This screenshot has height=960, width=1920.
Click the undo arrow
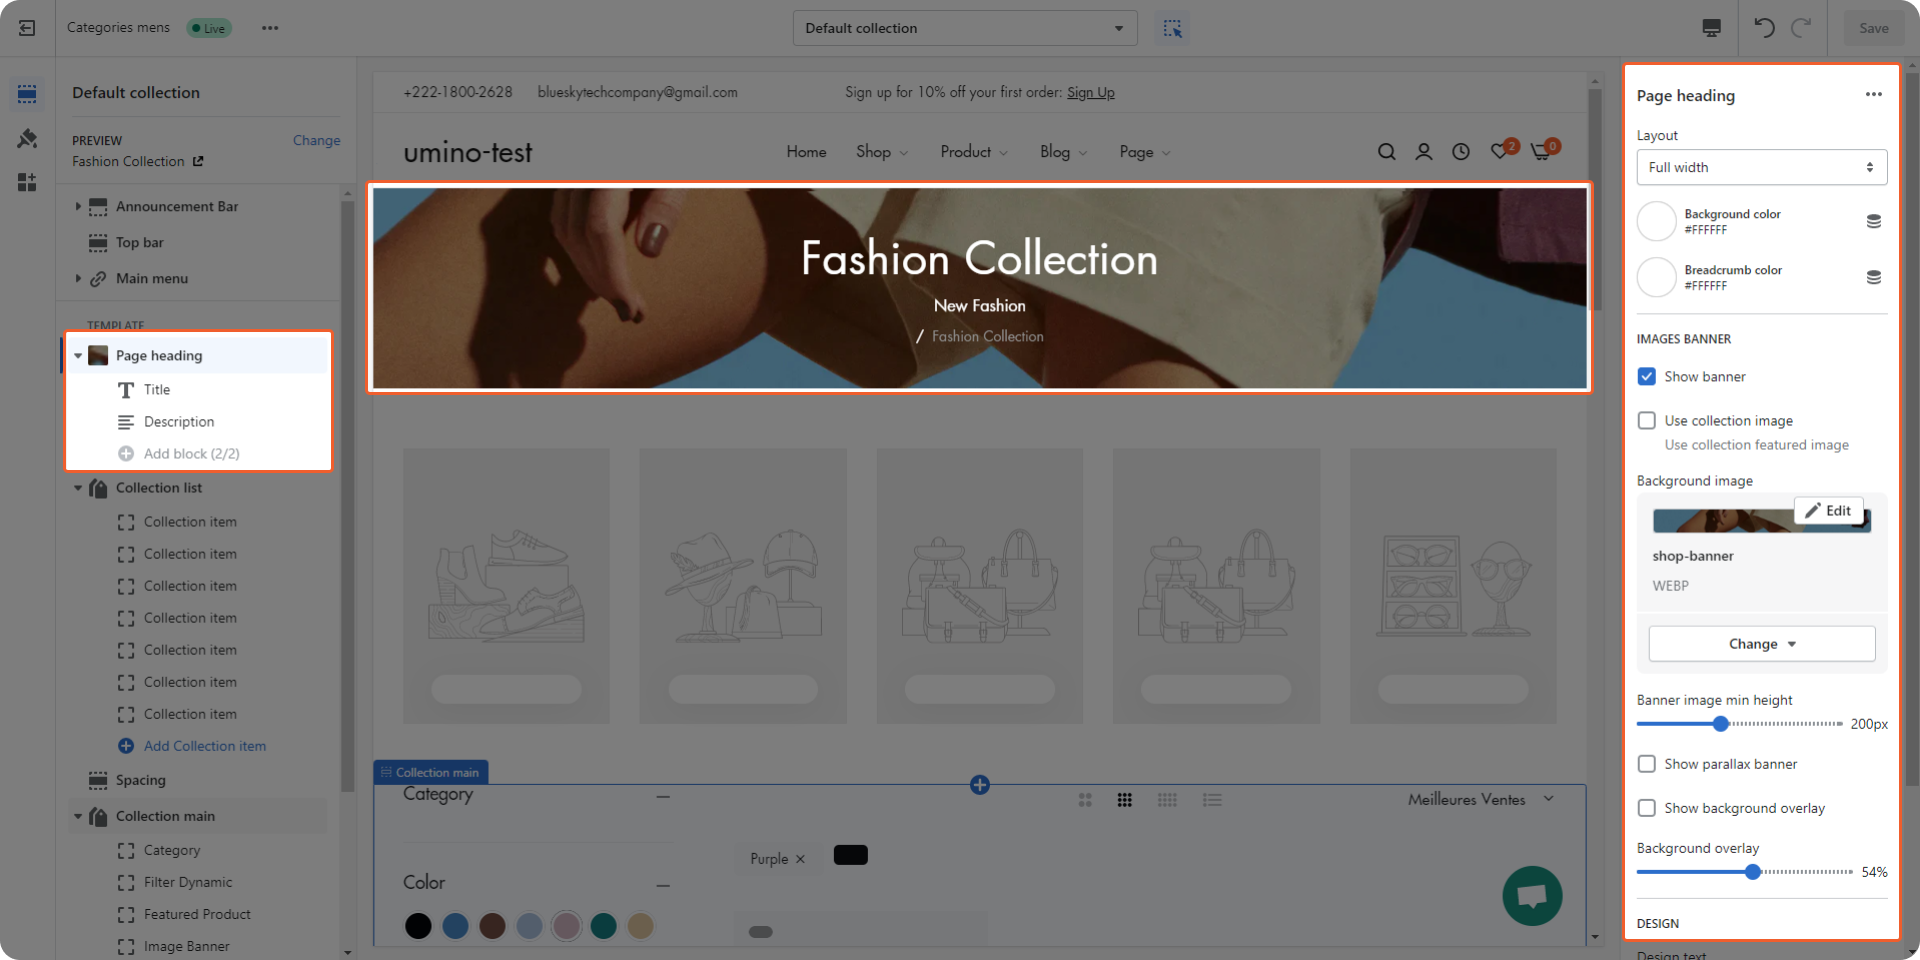(x=1764, y=28)
